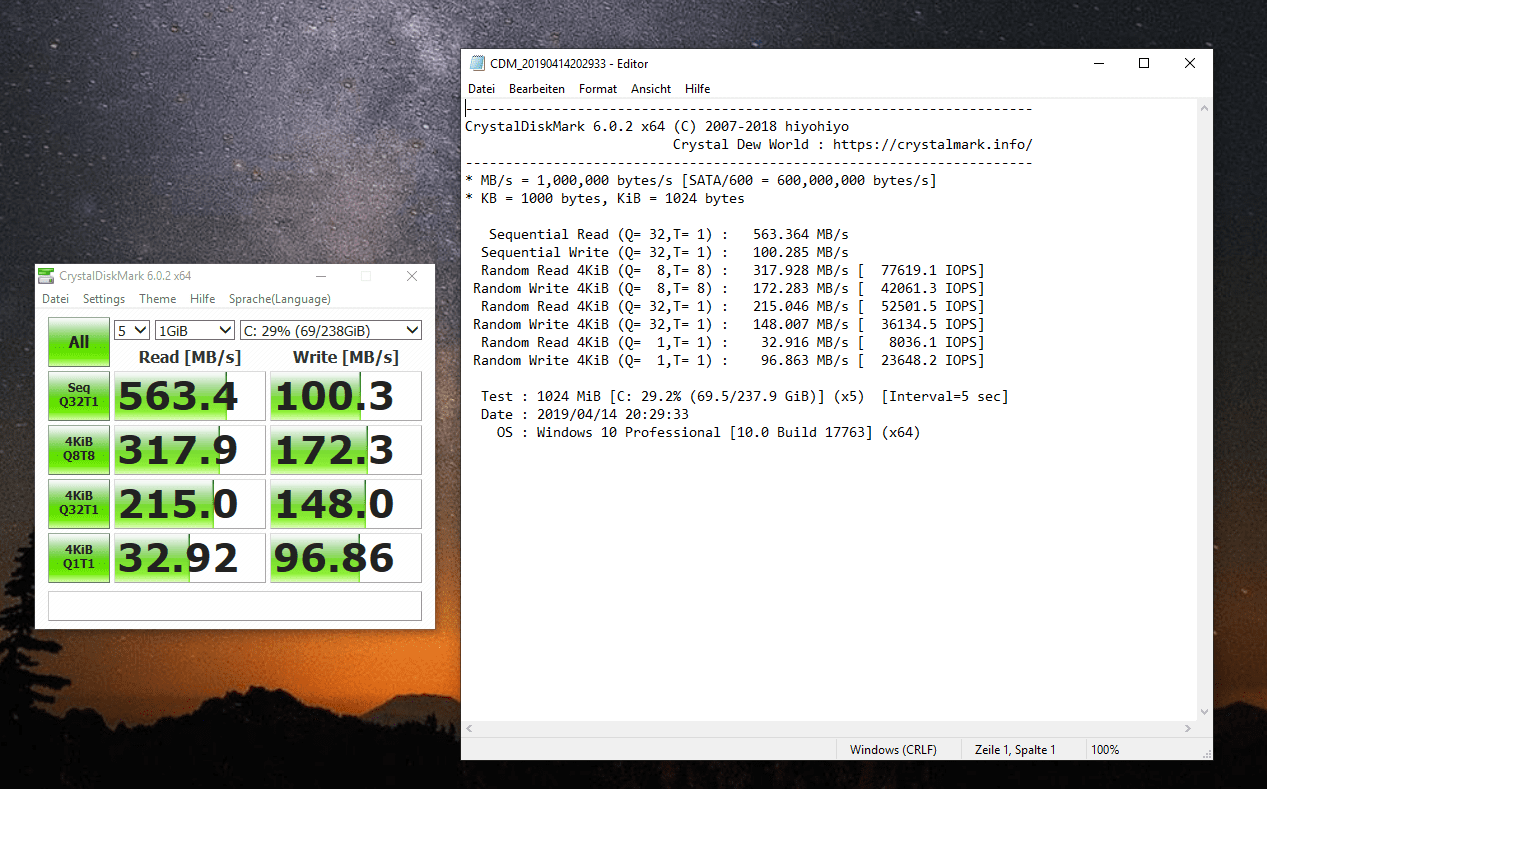
Task: Open the drive selection dropdown C: 29%
Action: tap(331, 330)
